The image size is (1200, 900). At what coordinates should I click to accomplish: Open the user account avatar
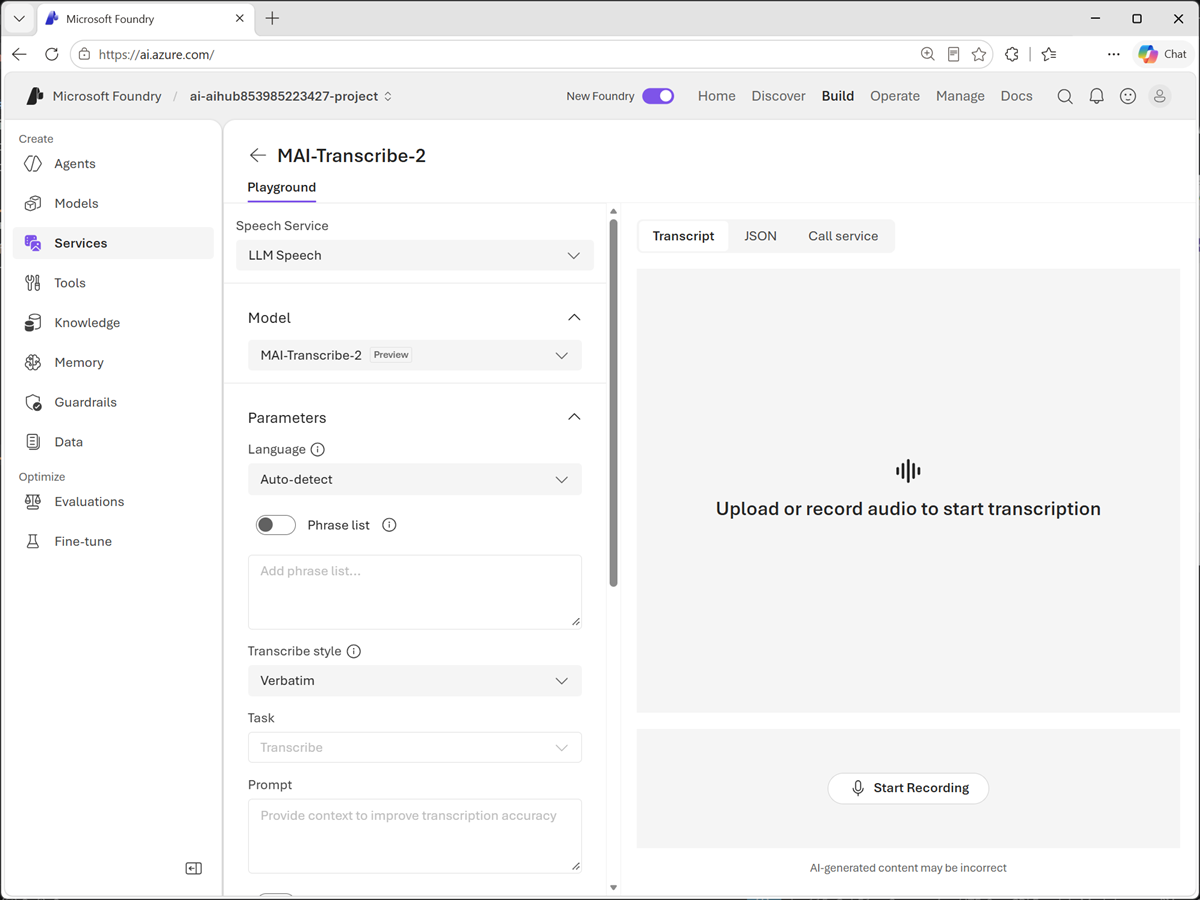[1160, 96]
